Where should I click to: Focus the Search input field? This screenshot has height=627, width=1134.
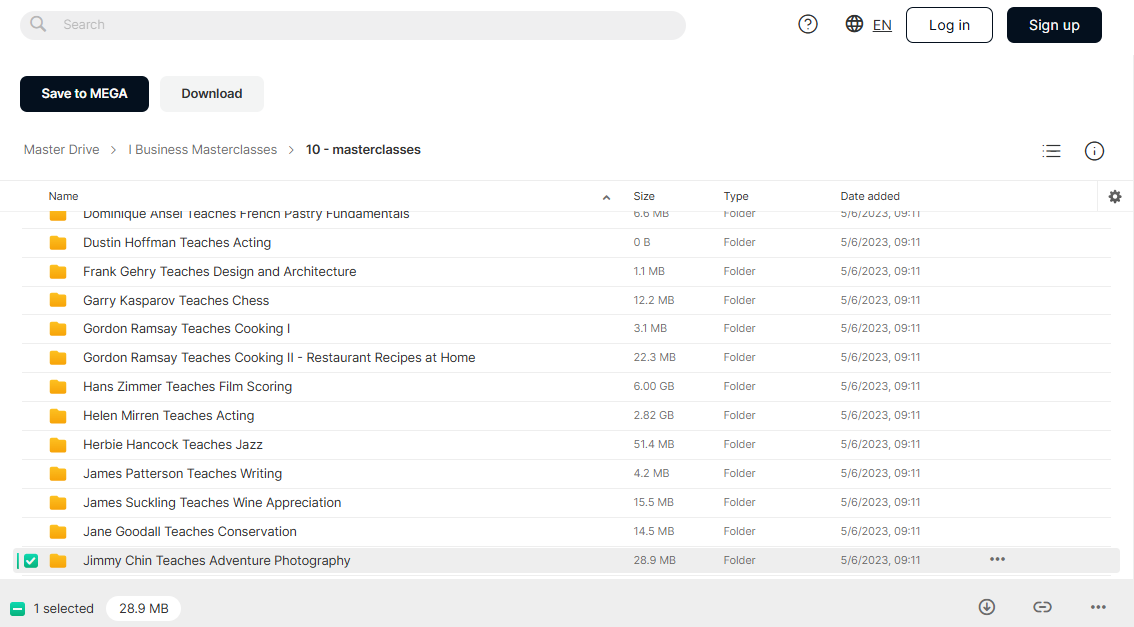pyautogui.click(x=353, y=25)
